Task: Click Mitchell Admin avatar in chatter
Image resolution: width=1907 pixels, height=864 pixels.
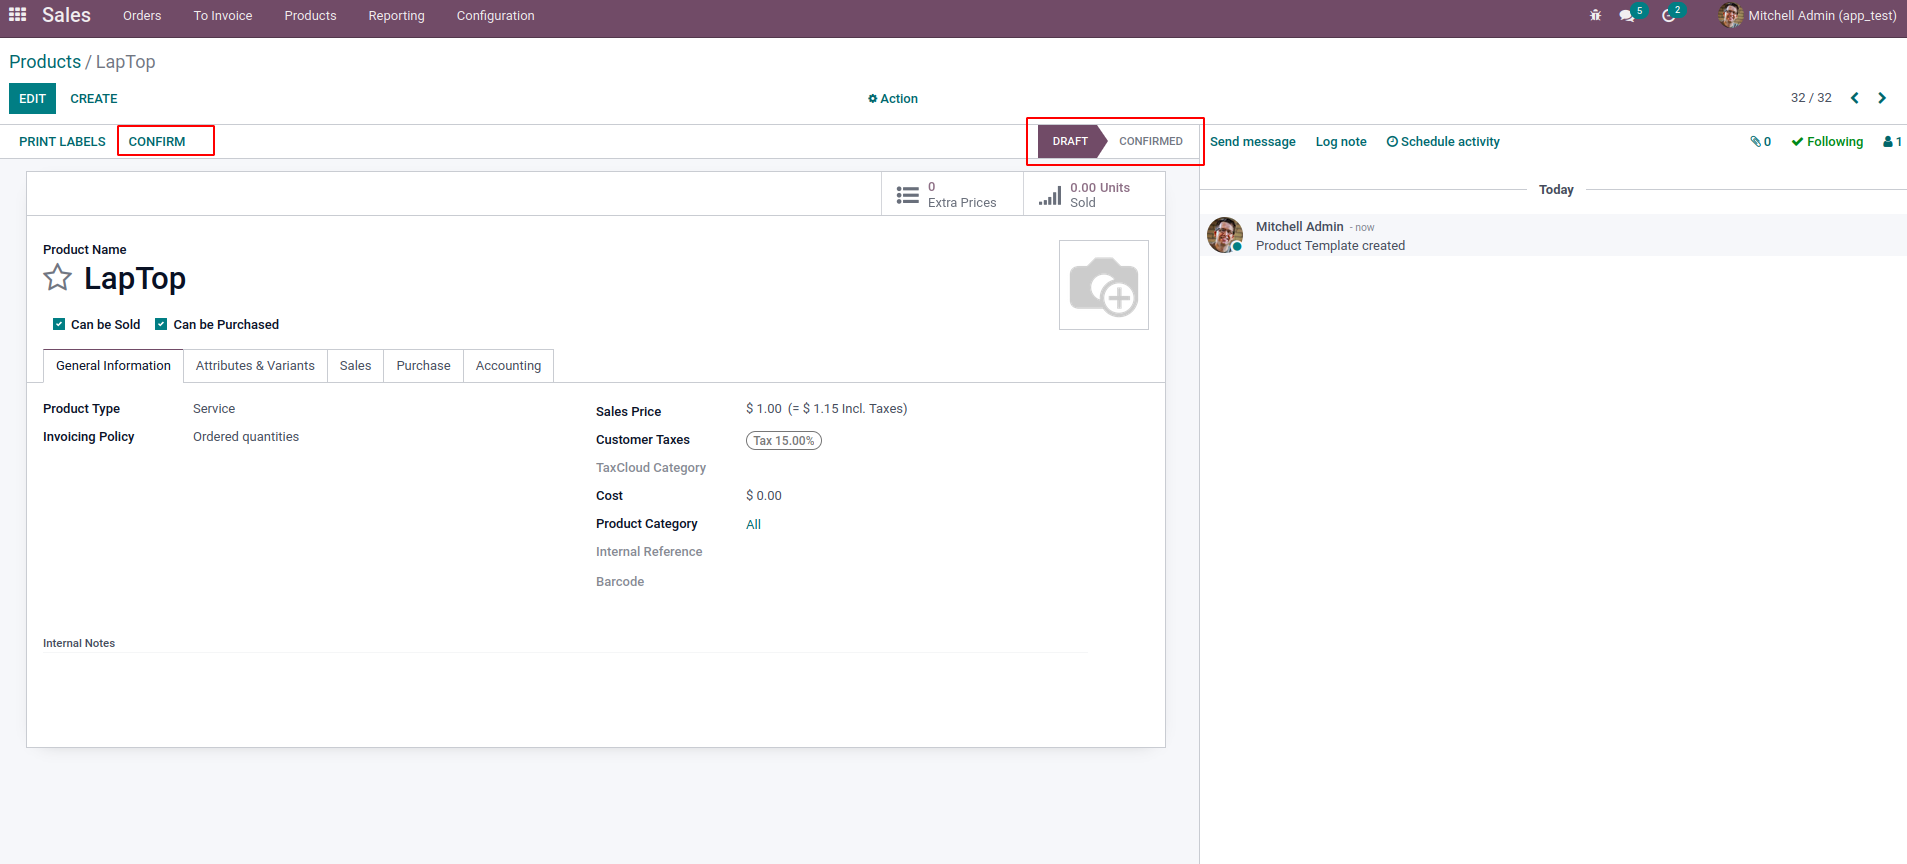Action: 1225,235
